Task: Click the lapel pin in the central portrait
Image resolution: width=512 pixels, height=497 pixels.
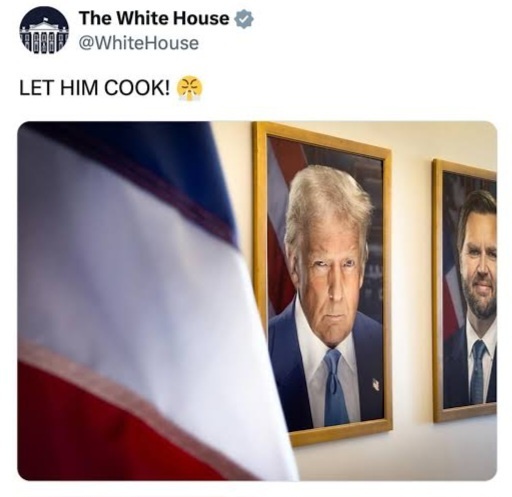Action: pos(376,385)
